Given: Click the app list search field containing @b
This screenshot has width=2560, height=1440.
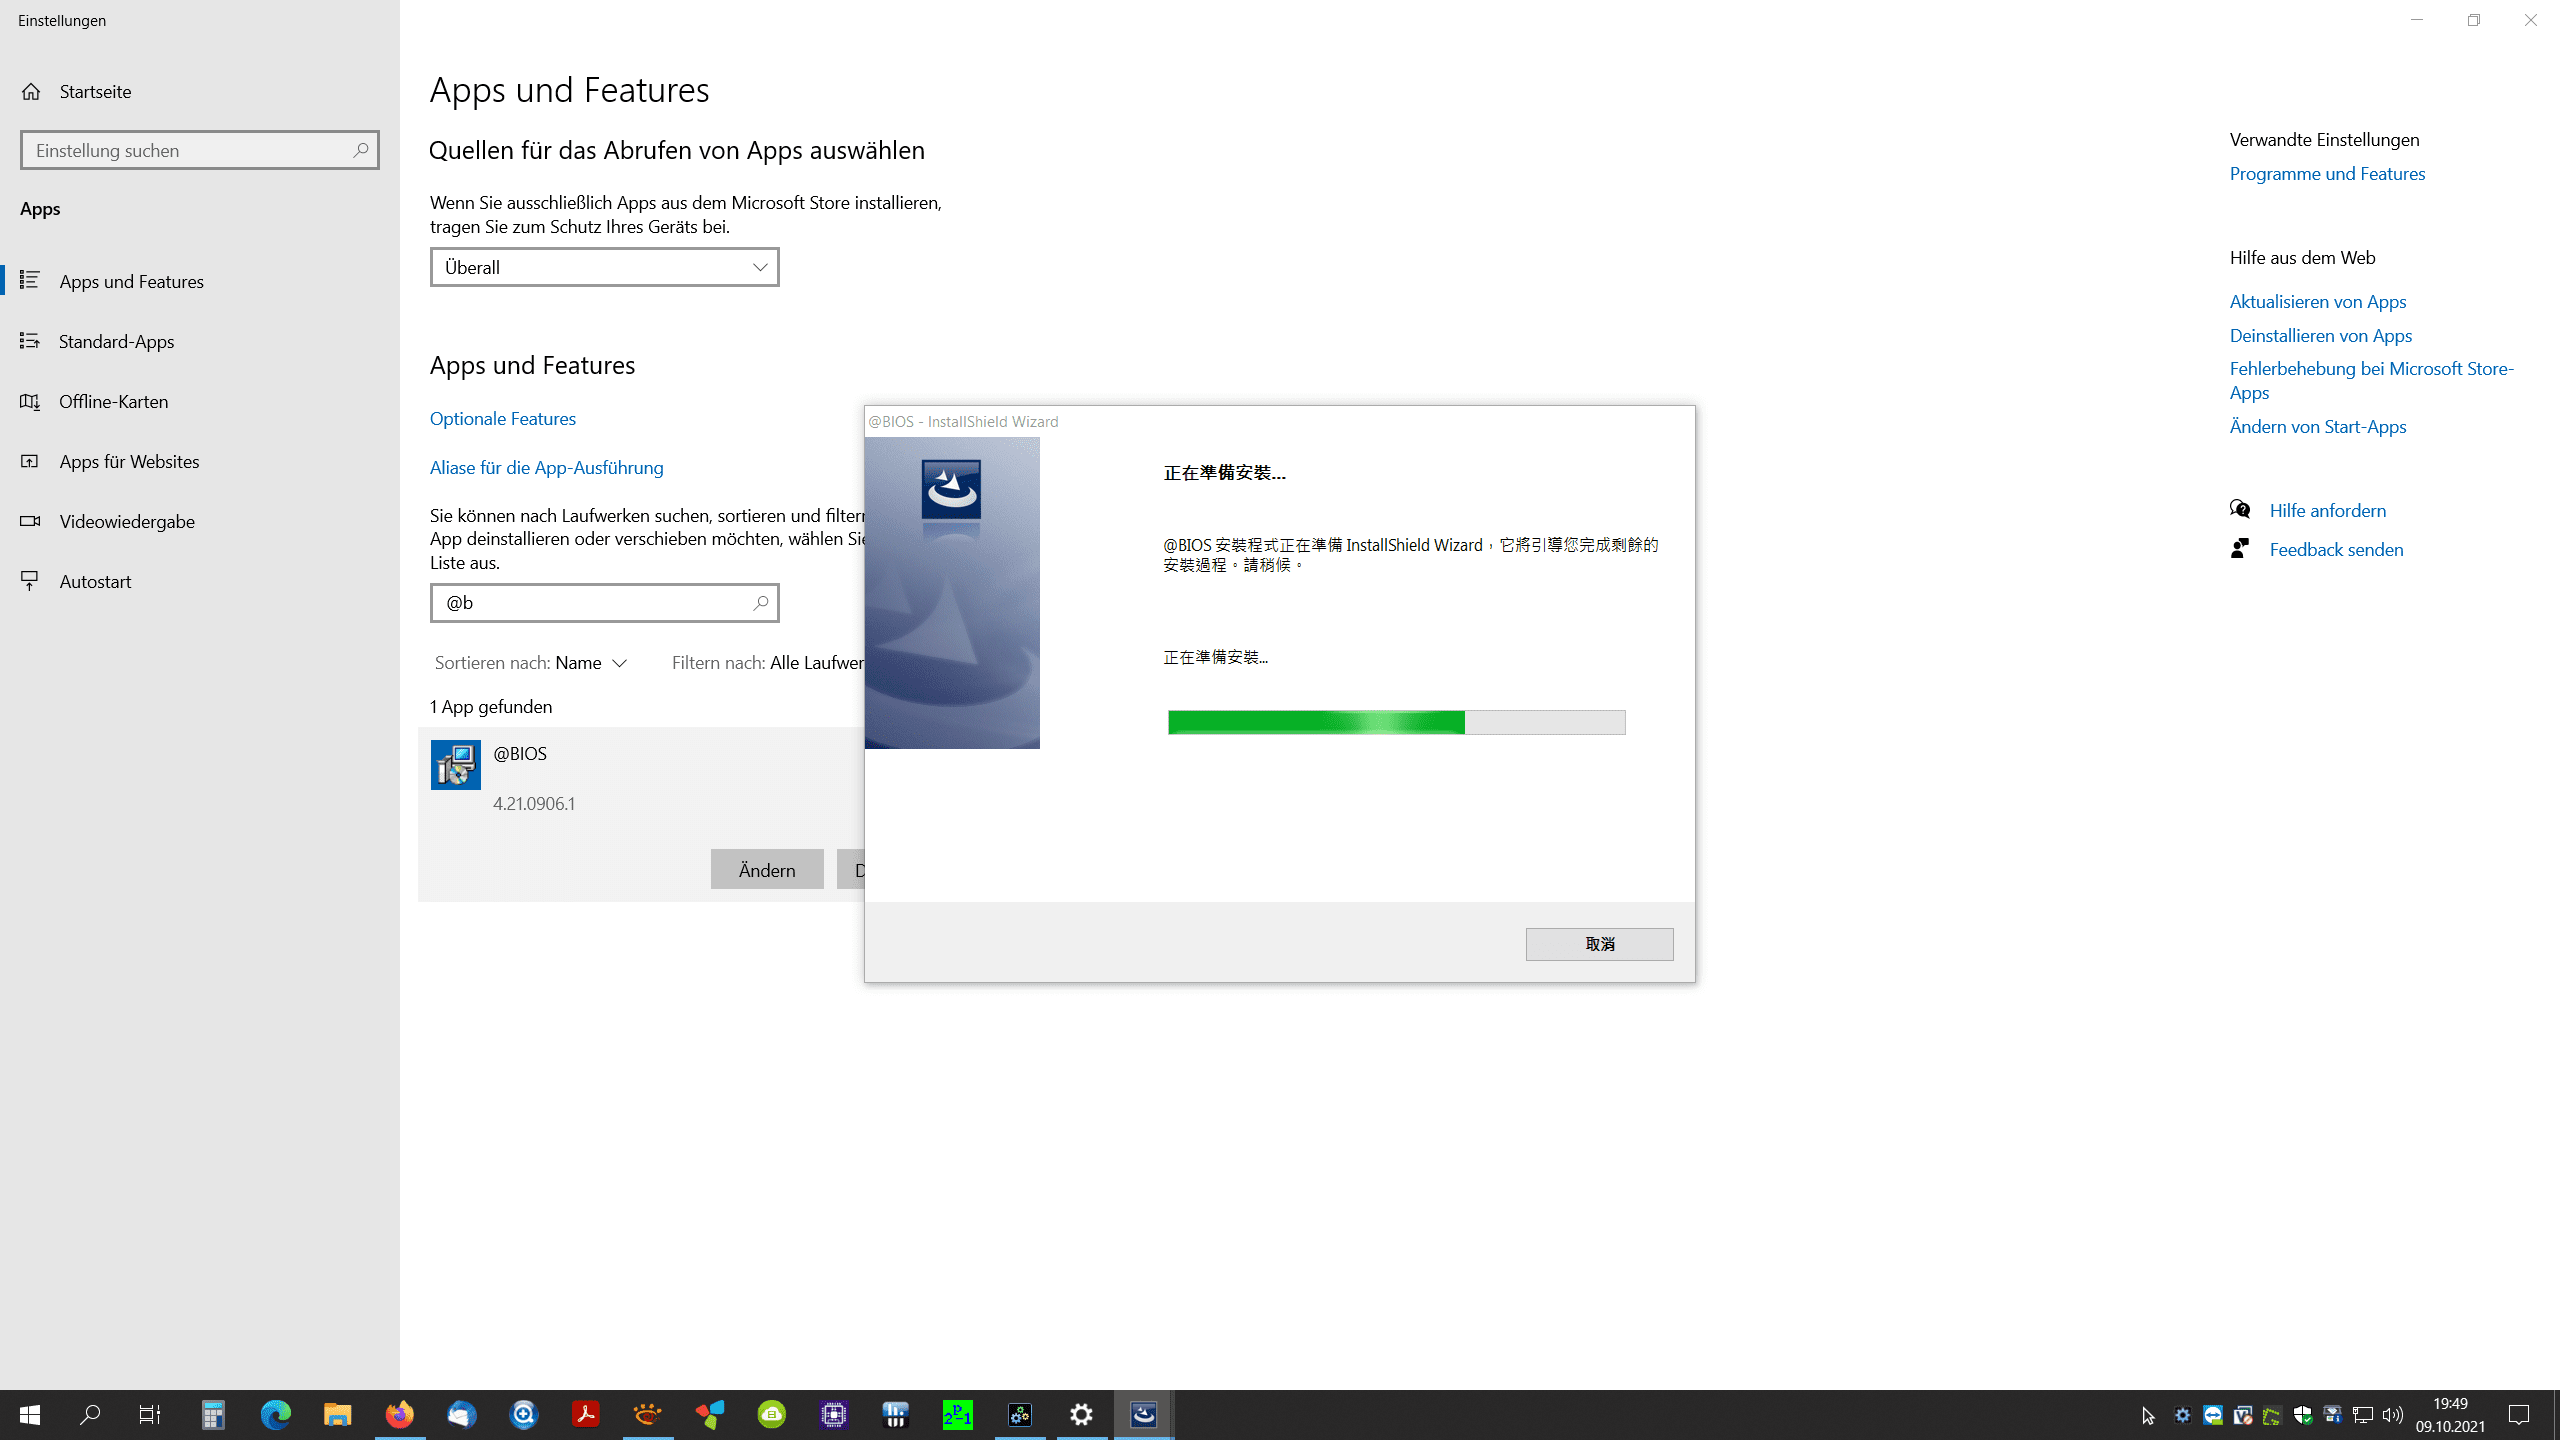Looking at the screenshot, I should [604, 603].
